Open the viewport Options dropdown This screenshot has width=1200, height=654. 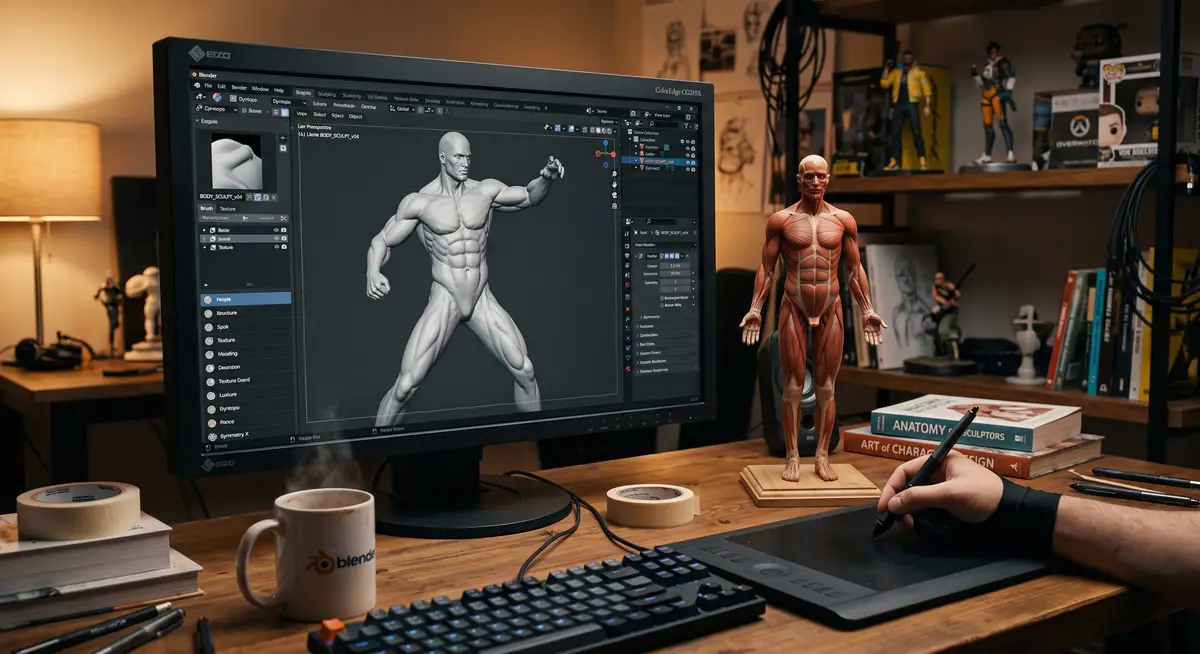click(609, 122)
